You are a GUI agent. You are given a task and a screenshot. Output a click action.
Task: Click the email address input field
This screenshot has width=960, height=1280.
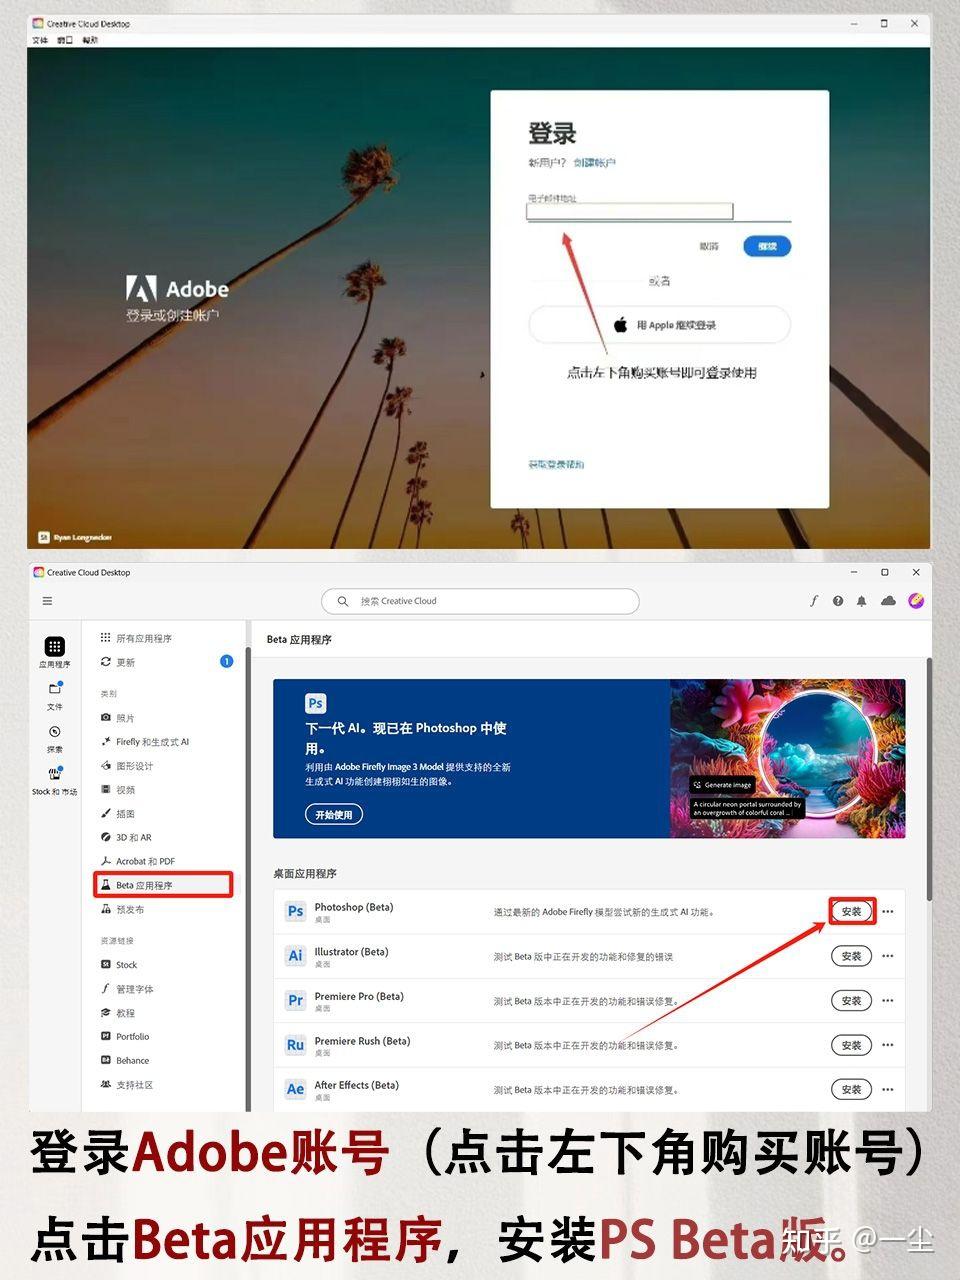(630, 211)
